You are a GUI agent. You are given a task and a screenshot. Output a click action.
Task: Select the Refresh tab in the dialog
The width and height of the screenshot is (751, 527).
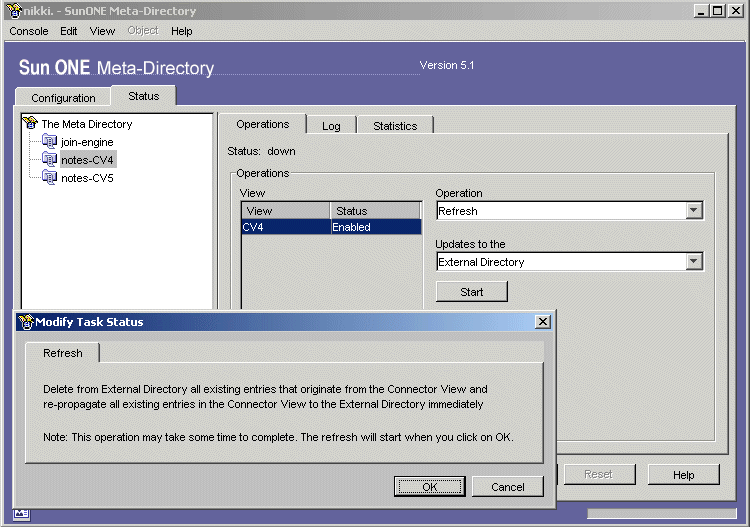point(63,353)
